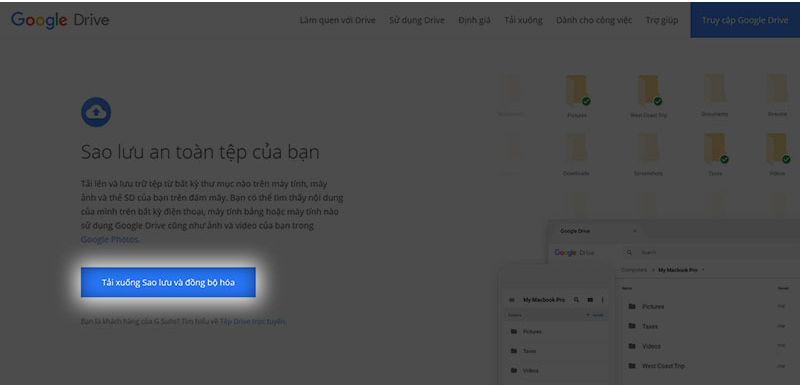Go to the Định giá page
The image size is (802, 387).
475,20
